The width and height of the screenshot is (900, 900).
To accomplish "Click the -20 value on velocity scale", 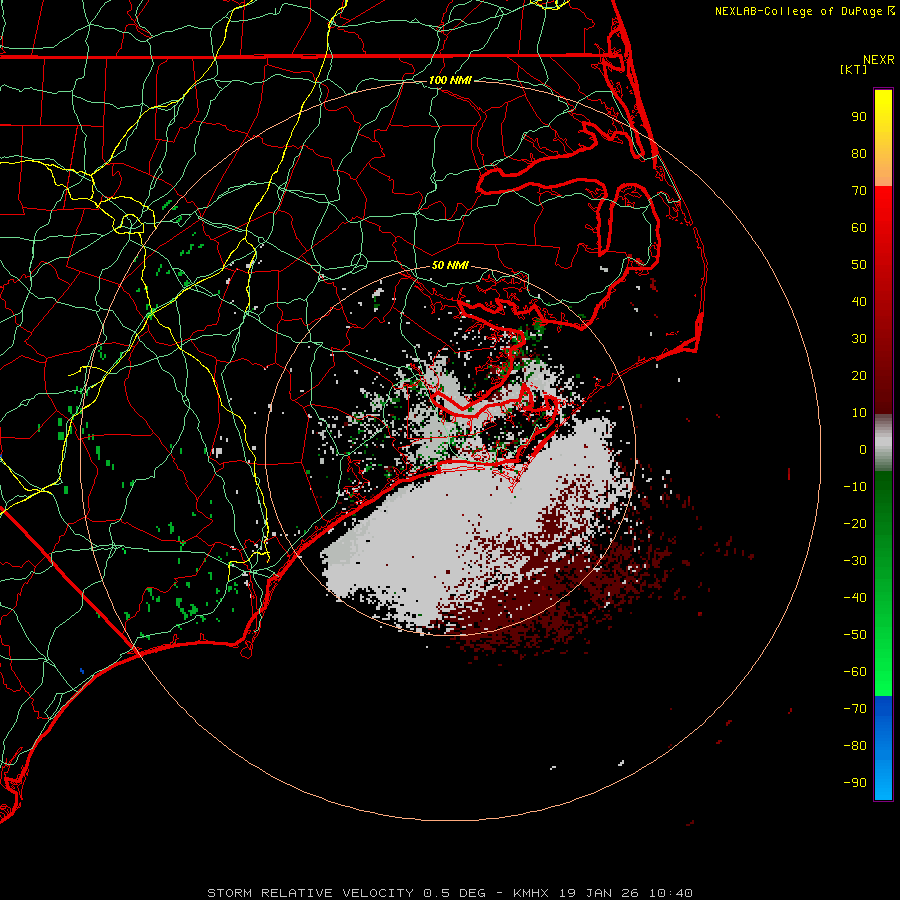I will [855, 523].
